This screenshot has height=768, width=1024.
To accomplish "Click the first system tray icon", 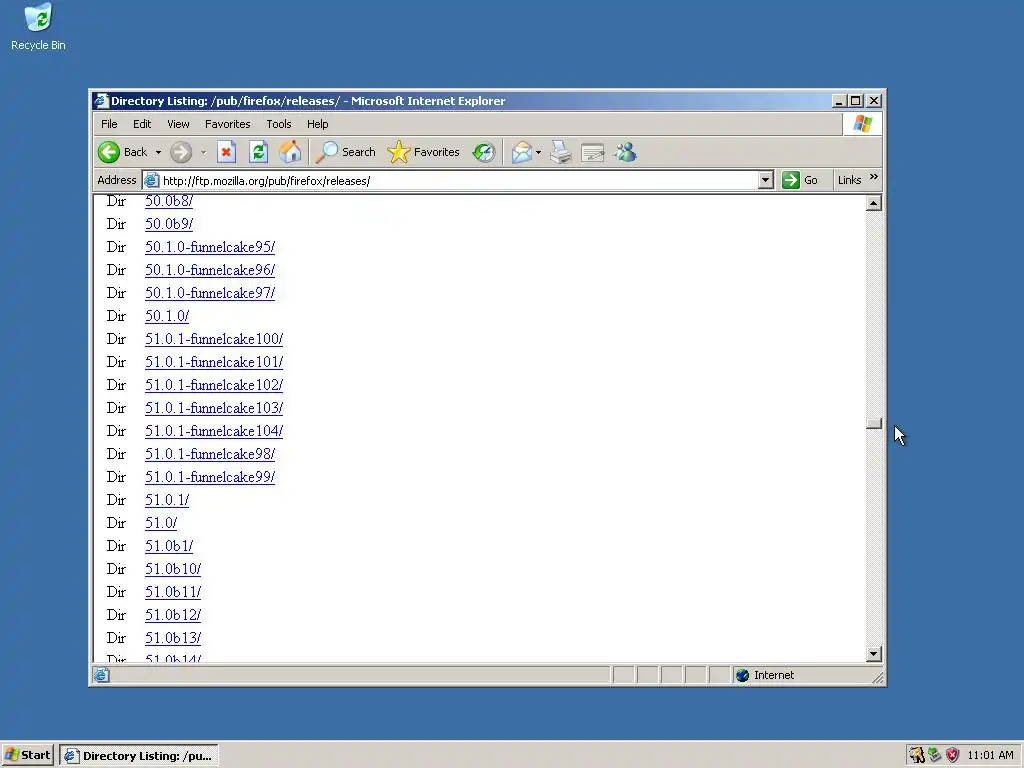I will click(916, 755).
